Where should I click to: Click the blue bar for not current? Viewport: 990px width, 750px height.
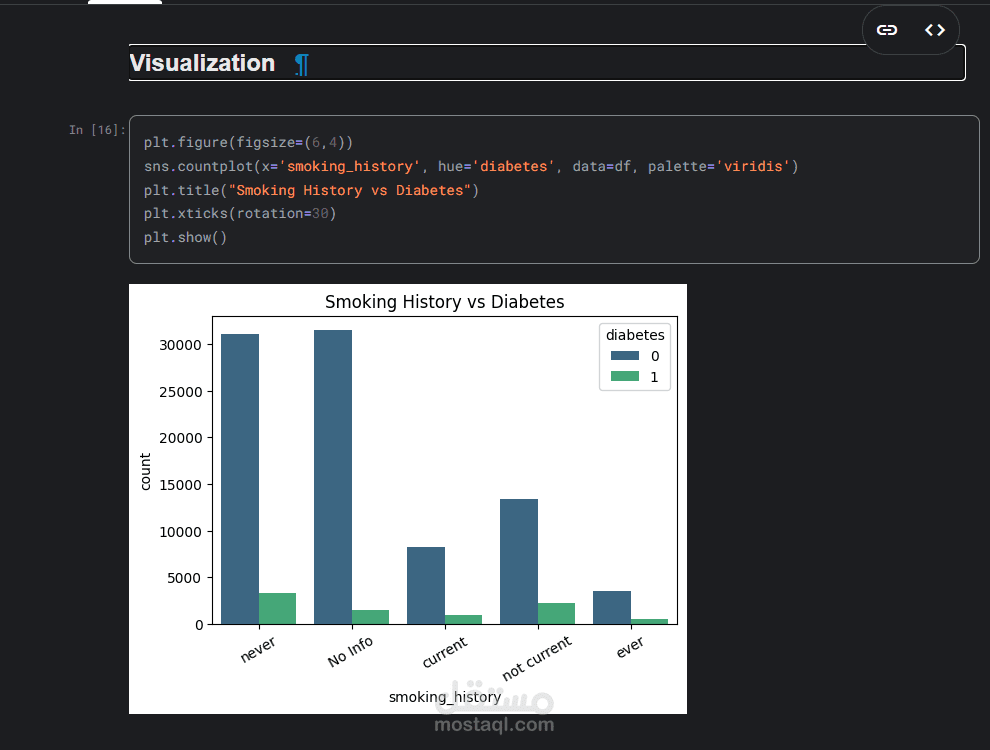tap(519, 561)
